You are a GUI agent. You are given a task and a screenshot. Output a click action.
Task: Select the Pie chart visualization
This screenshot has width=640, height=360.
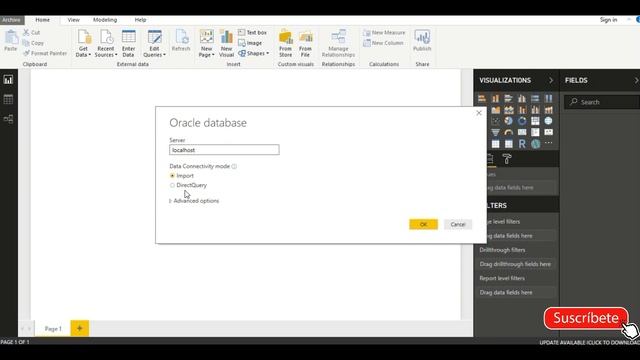click(509, 121)
